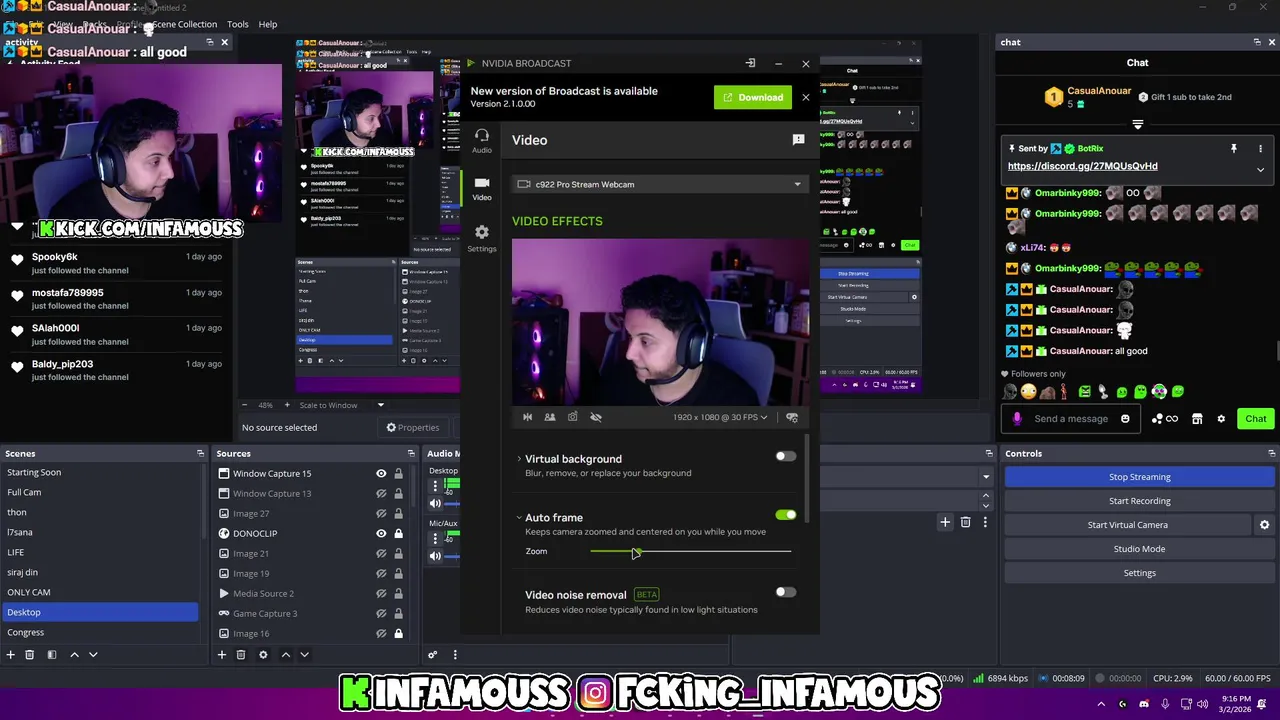Open the Tools menu
This screenshot has height=720, width=1280.
coord(237,24)
